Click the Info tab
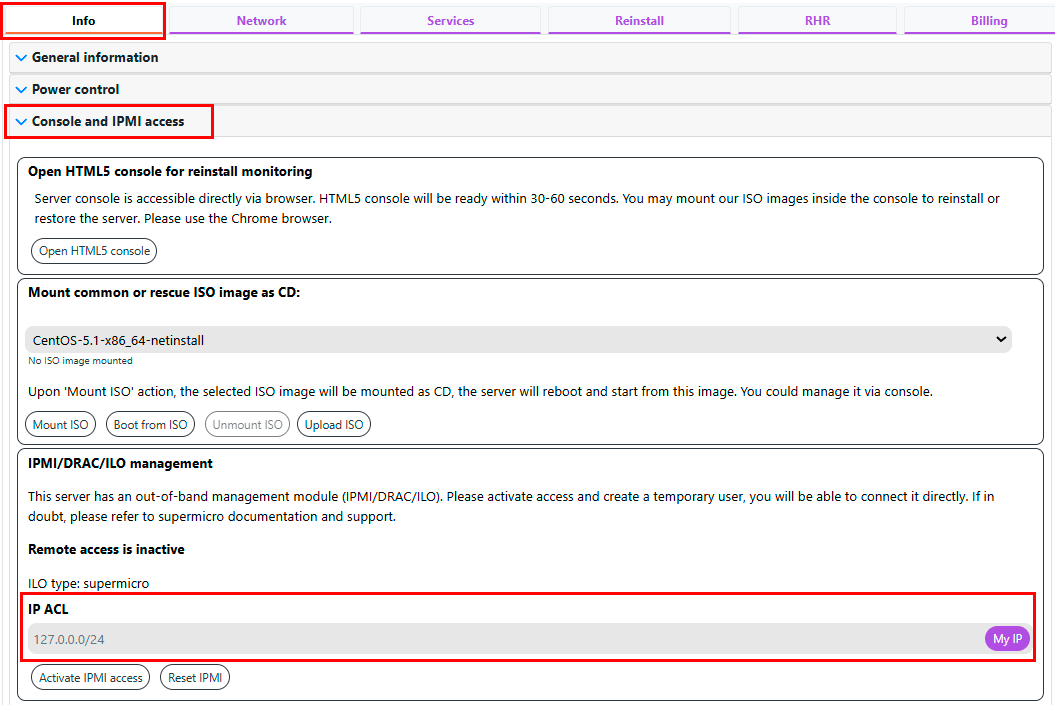The height and width of the screenshot is (705, 1055). tap(84, 21)
